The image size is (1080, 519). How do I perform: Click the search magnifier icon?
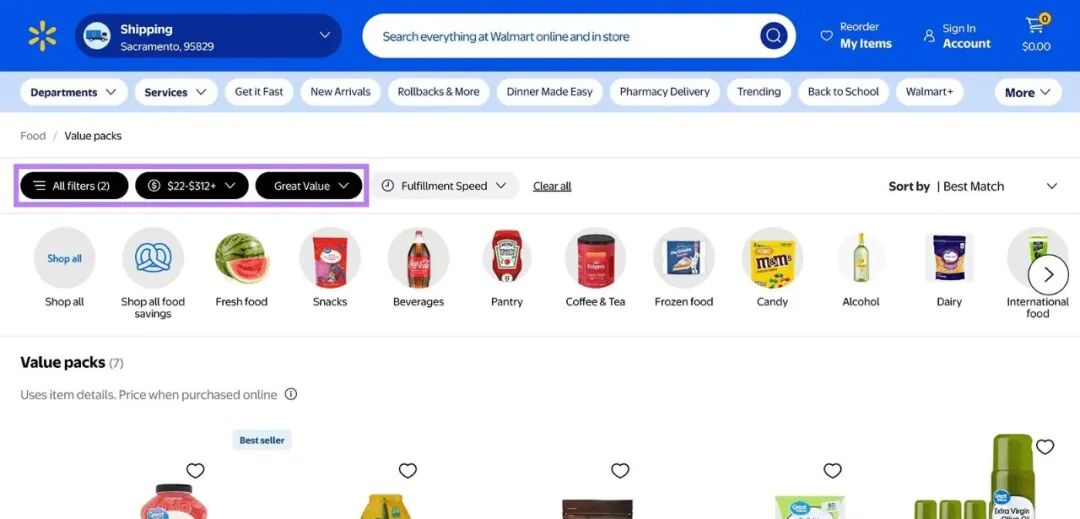pyautogui.click(x=773, y=36)
